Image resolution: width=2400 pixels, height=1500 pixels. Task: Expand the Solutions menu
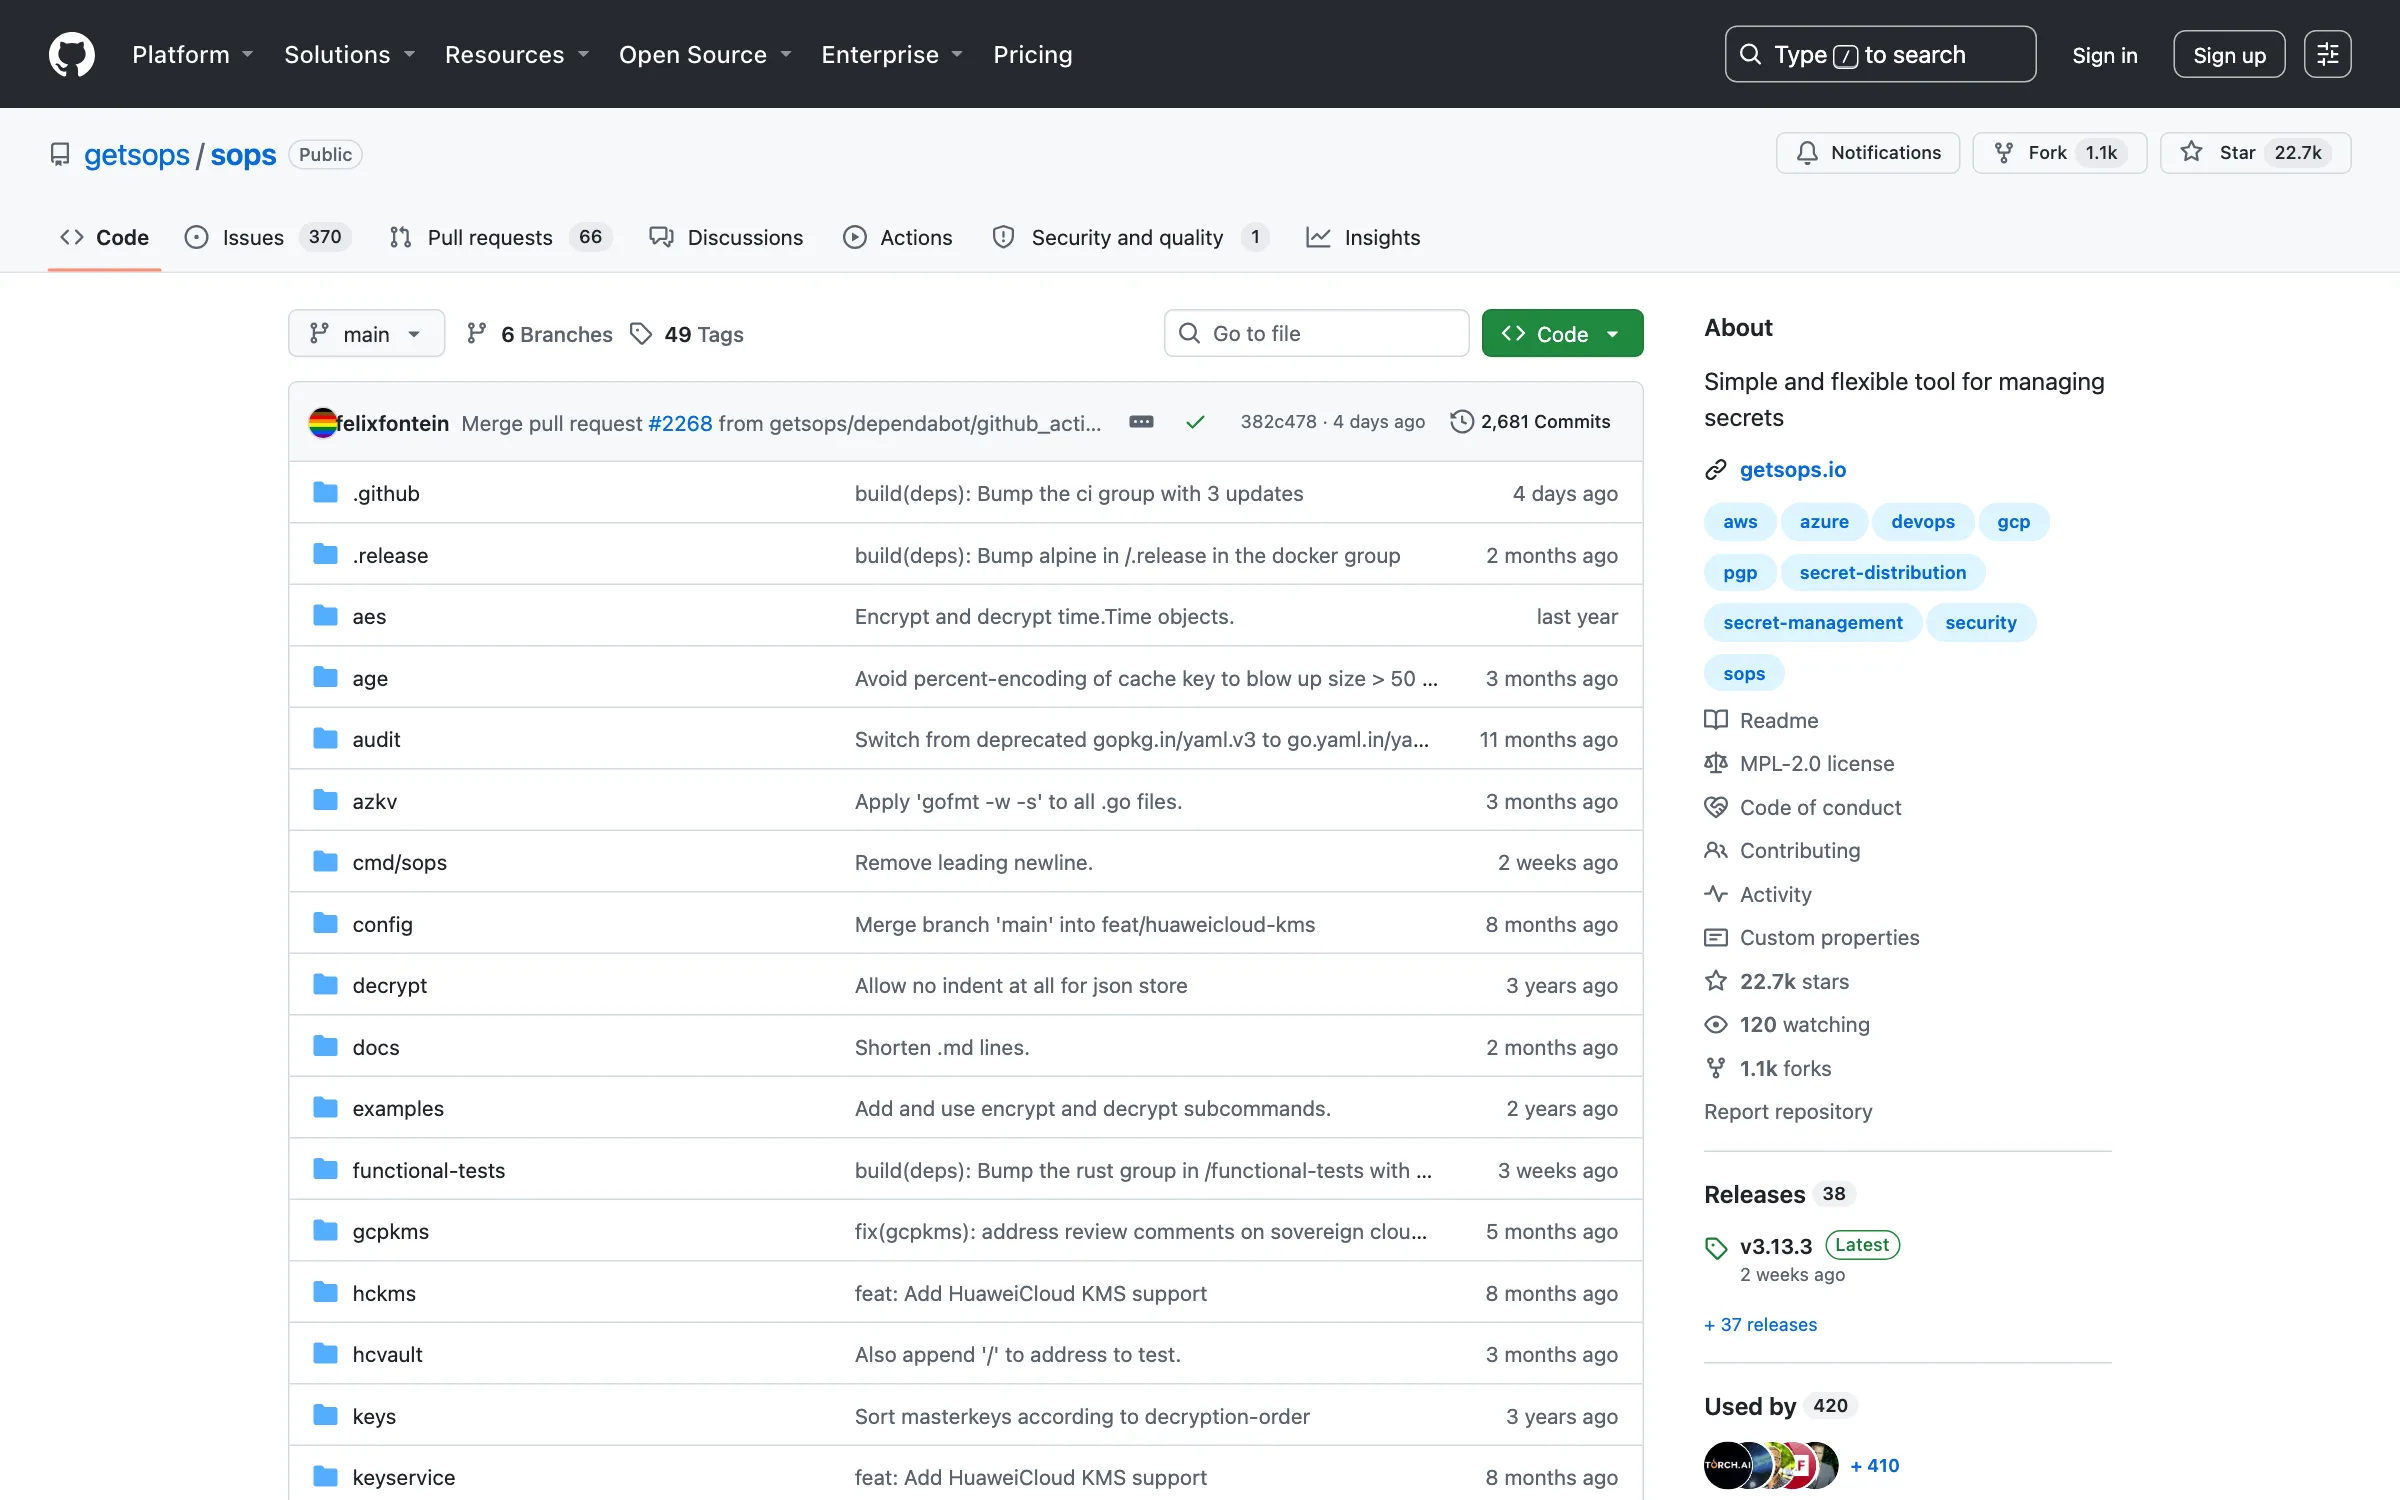point(349,54)
